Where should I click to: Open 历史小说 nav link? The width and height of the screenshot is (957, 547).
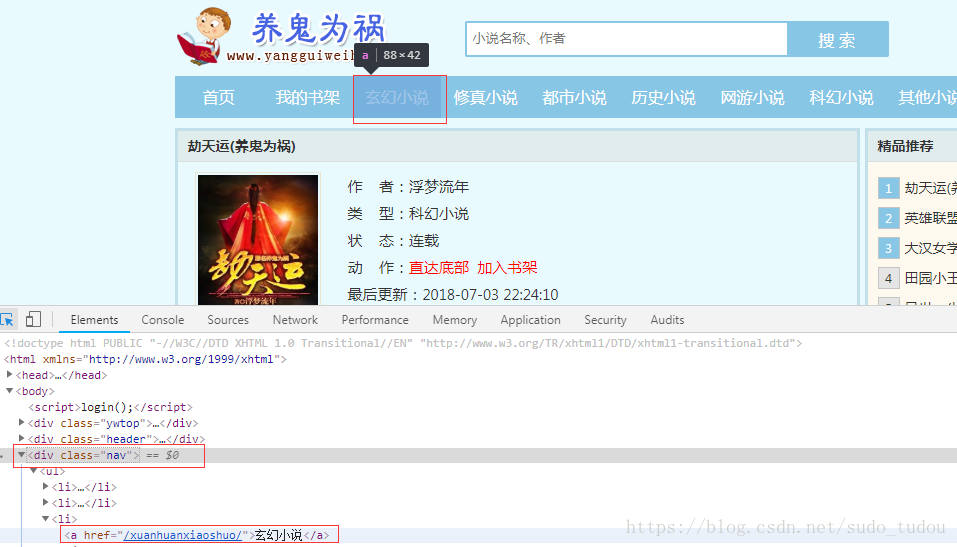[663, 97]
